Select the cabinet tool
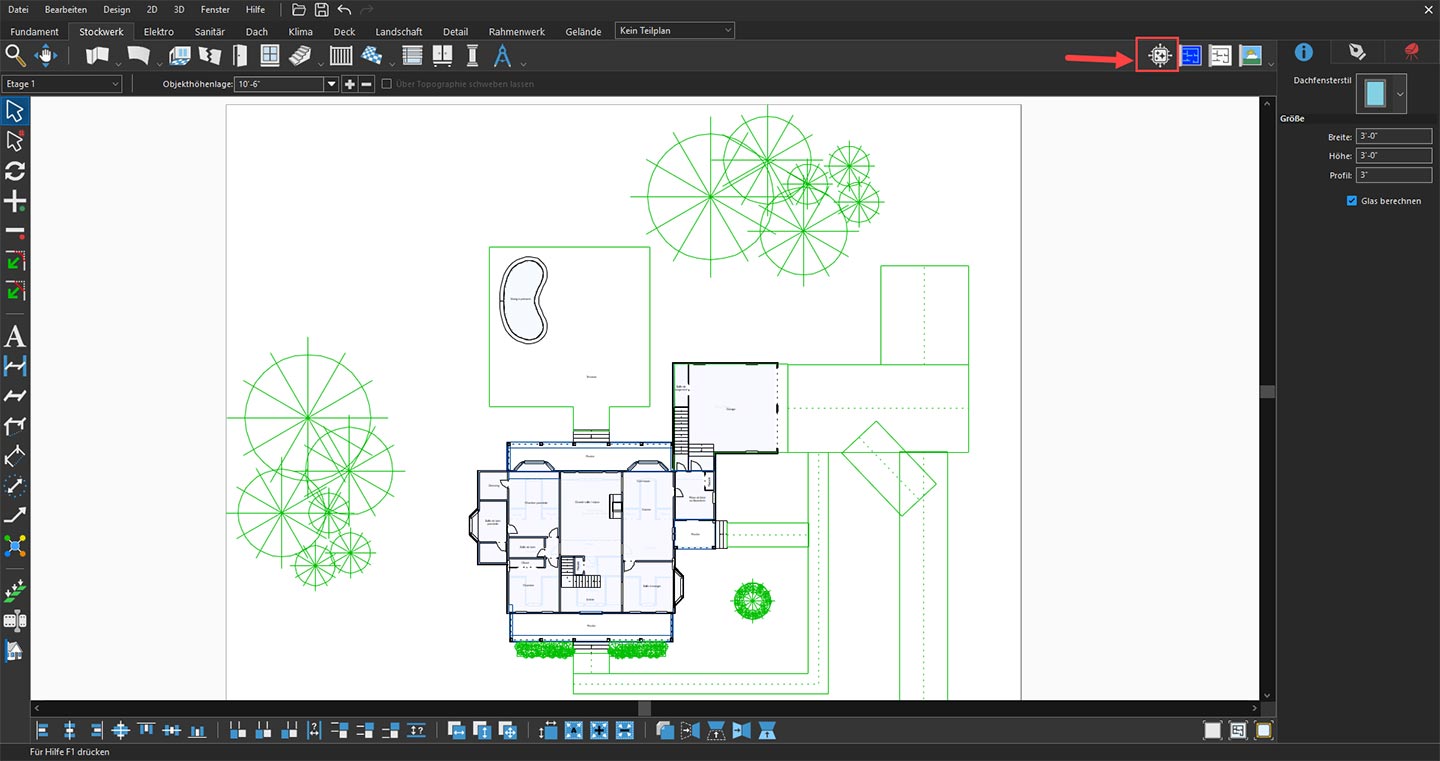 [442, 56]
